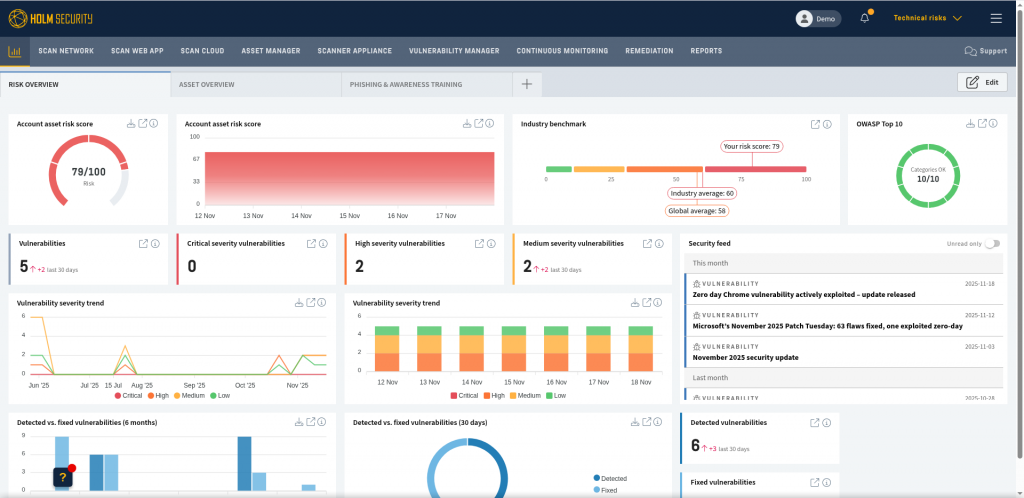This screenshot has height=498, width=1024.
Task: Click the 'Global average: 58' label
Action: point(697,211)
